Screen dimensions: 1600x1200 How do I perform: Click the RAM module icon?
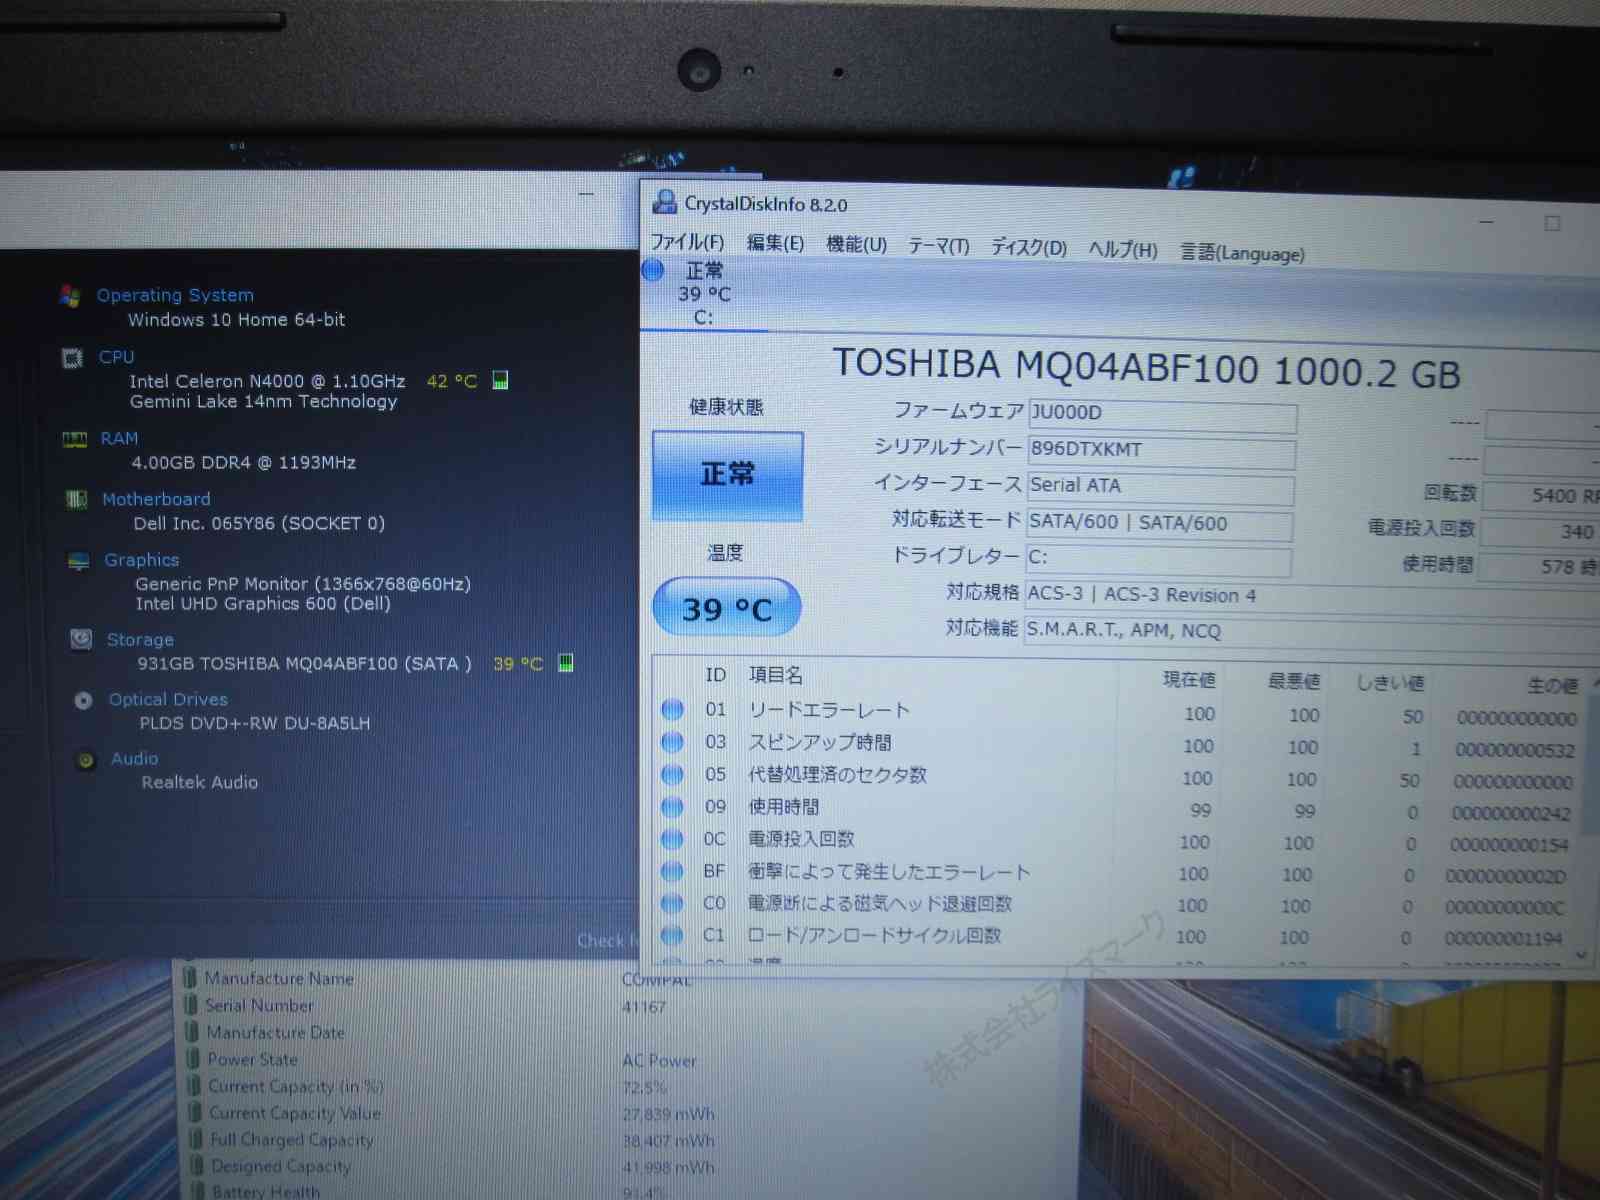[x=74, y=439]
